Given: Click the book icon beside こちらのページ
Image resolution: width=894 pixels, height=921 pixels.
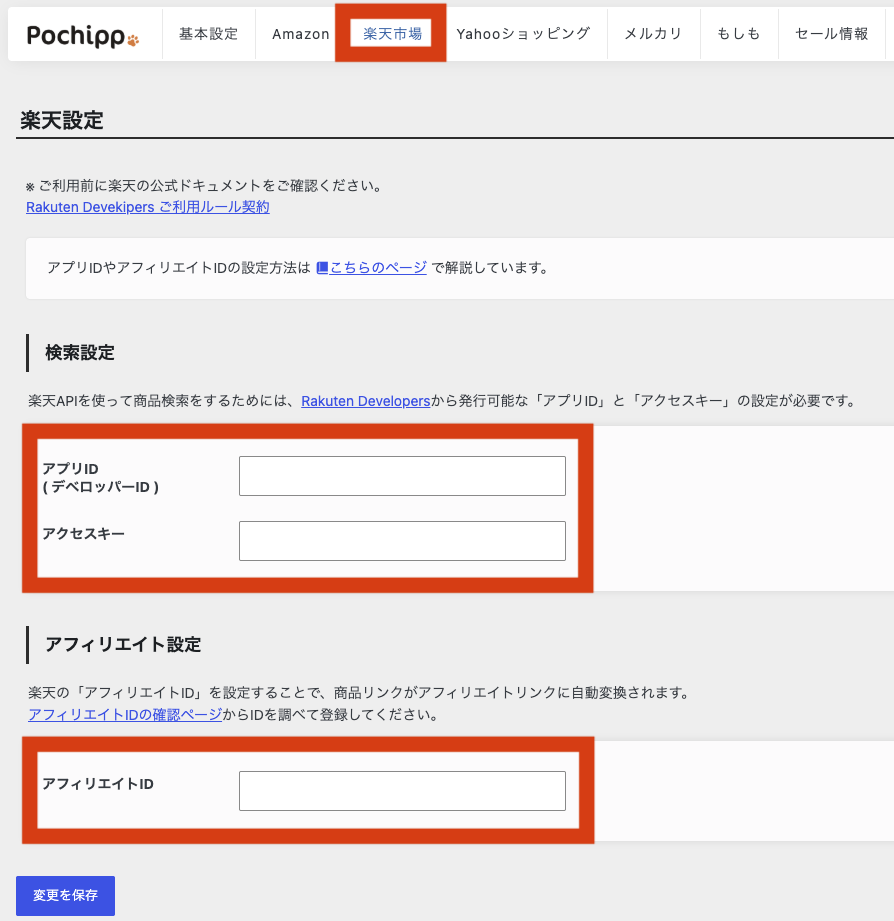Looking at the screenshot, I should click(322, 268).
